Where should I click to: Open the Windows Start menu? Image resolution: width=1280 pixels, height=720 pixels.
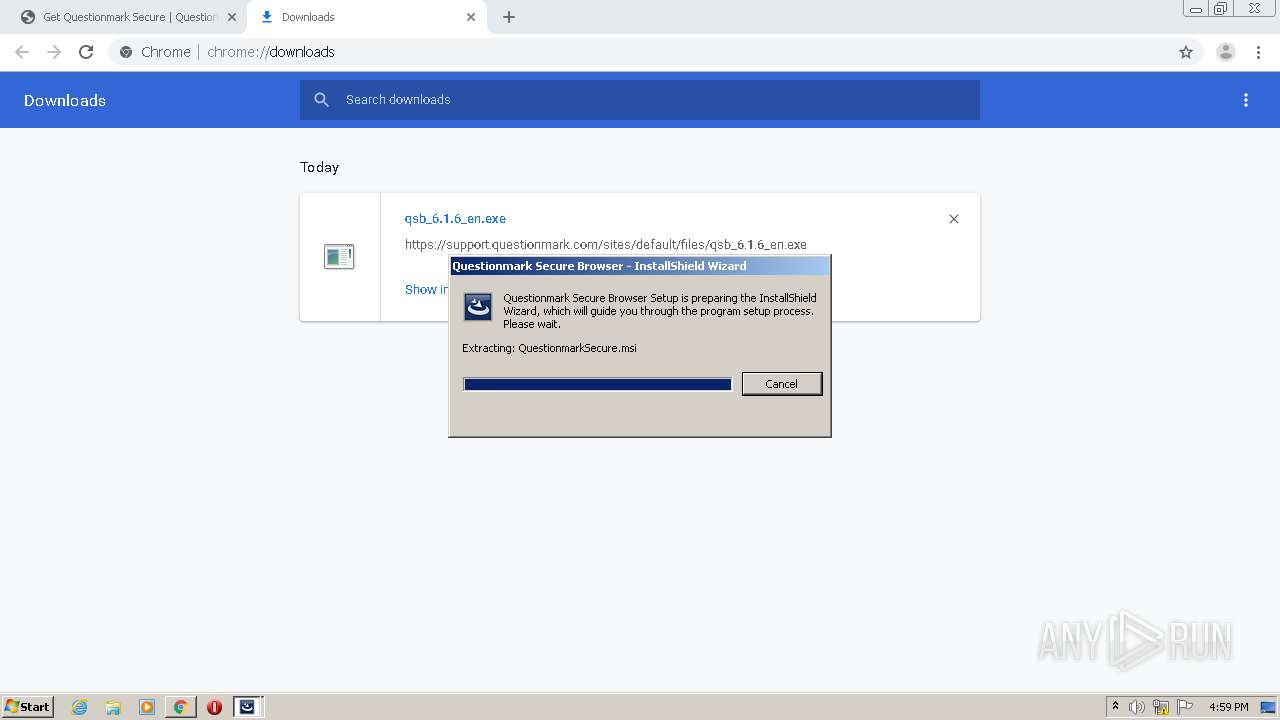[x=28, y=707]
